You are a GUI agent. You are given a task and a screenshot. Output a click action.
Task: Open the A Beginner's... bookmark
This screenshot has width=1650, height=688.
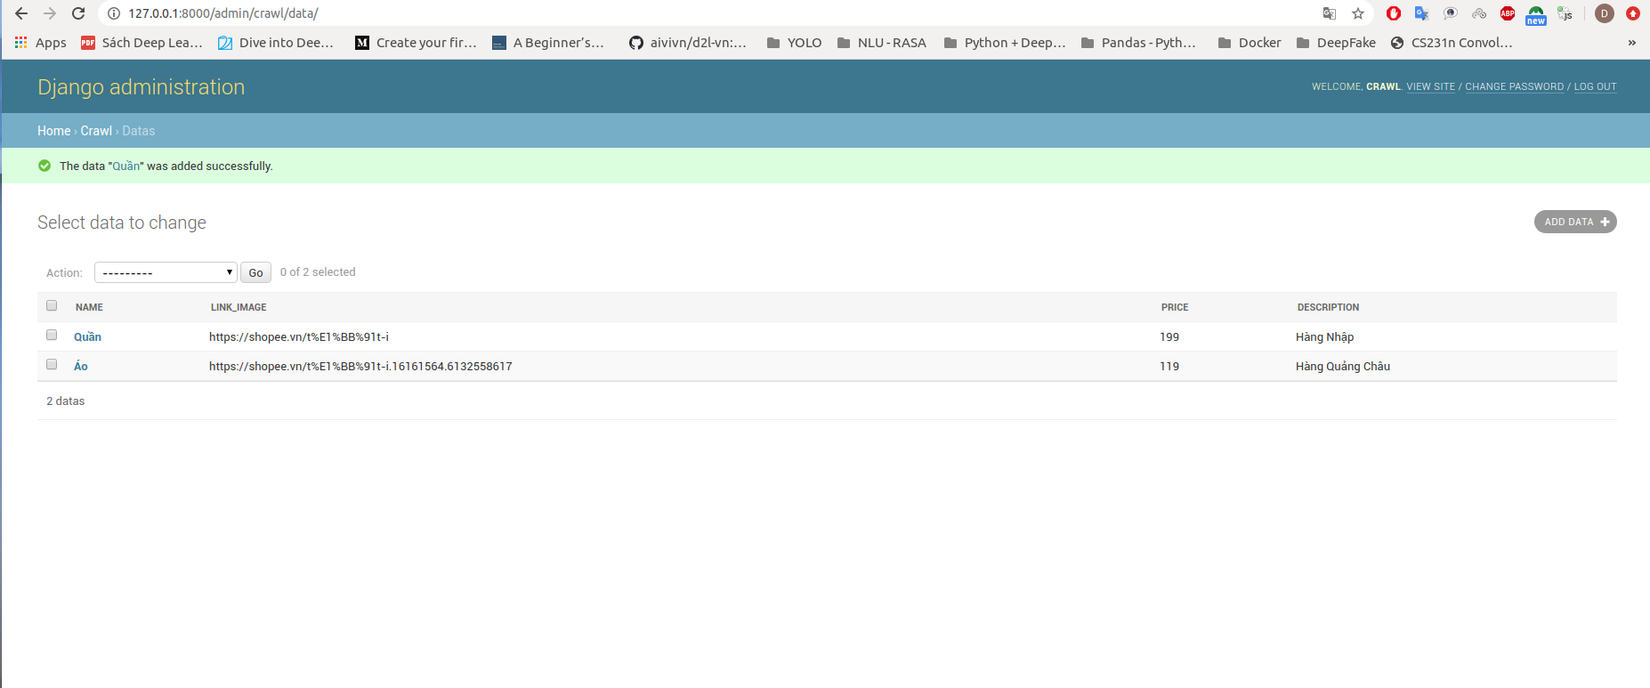click(x=548, y=43)
